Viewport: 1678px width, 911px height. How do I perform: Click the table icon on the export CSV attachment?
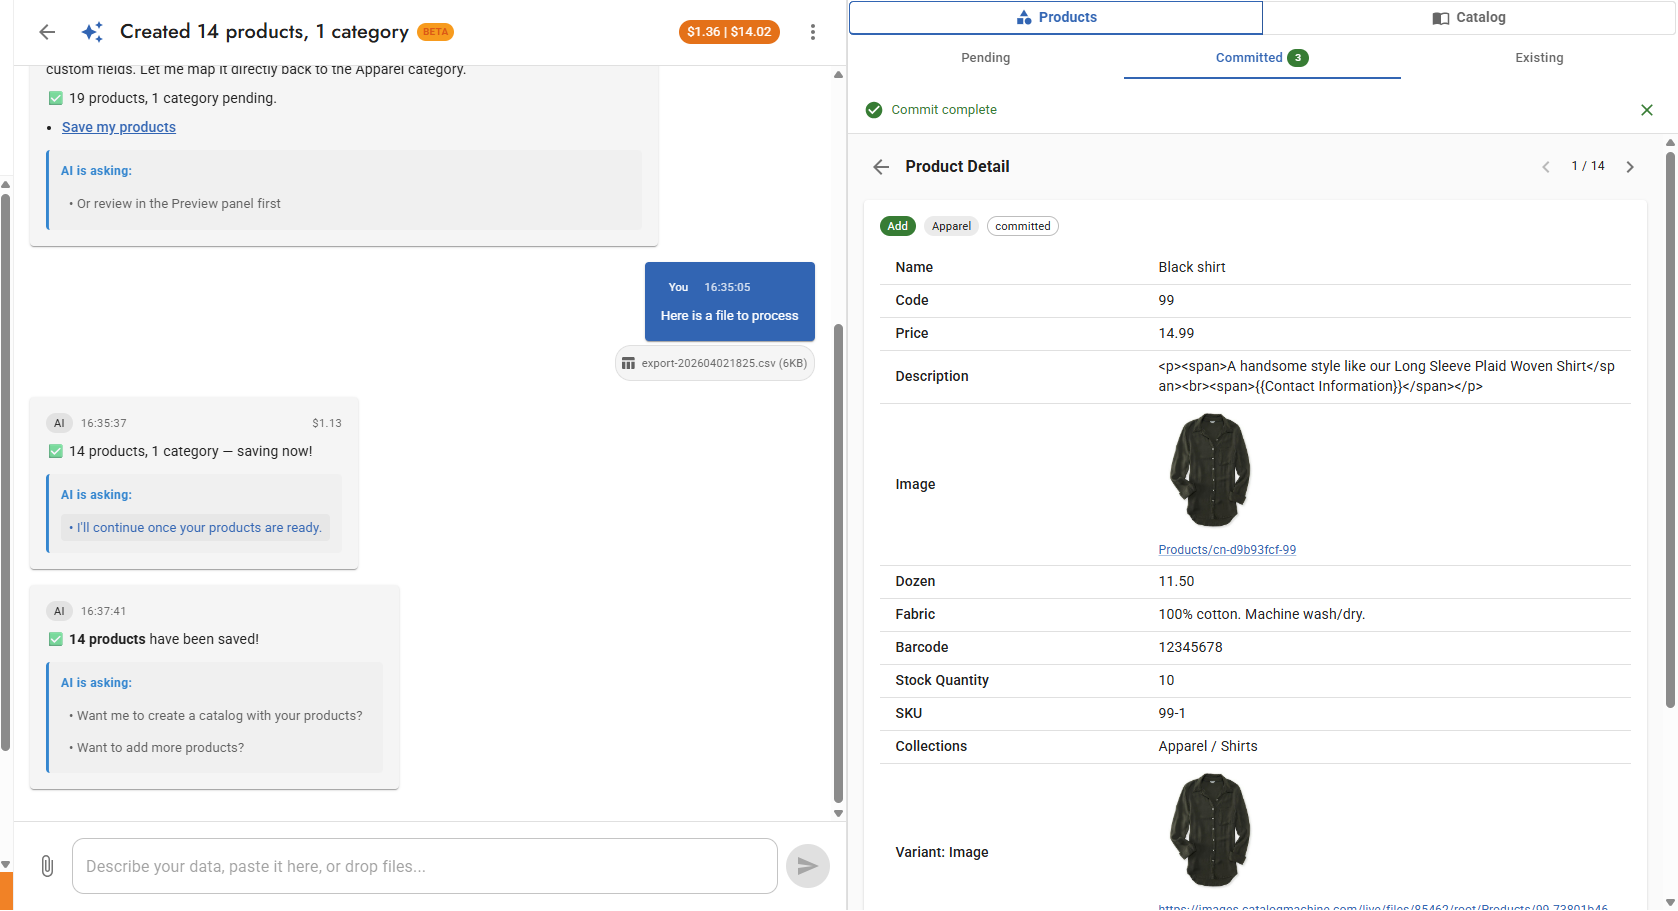click(x=630, y=363)
